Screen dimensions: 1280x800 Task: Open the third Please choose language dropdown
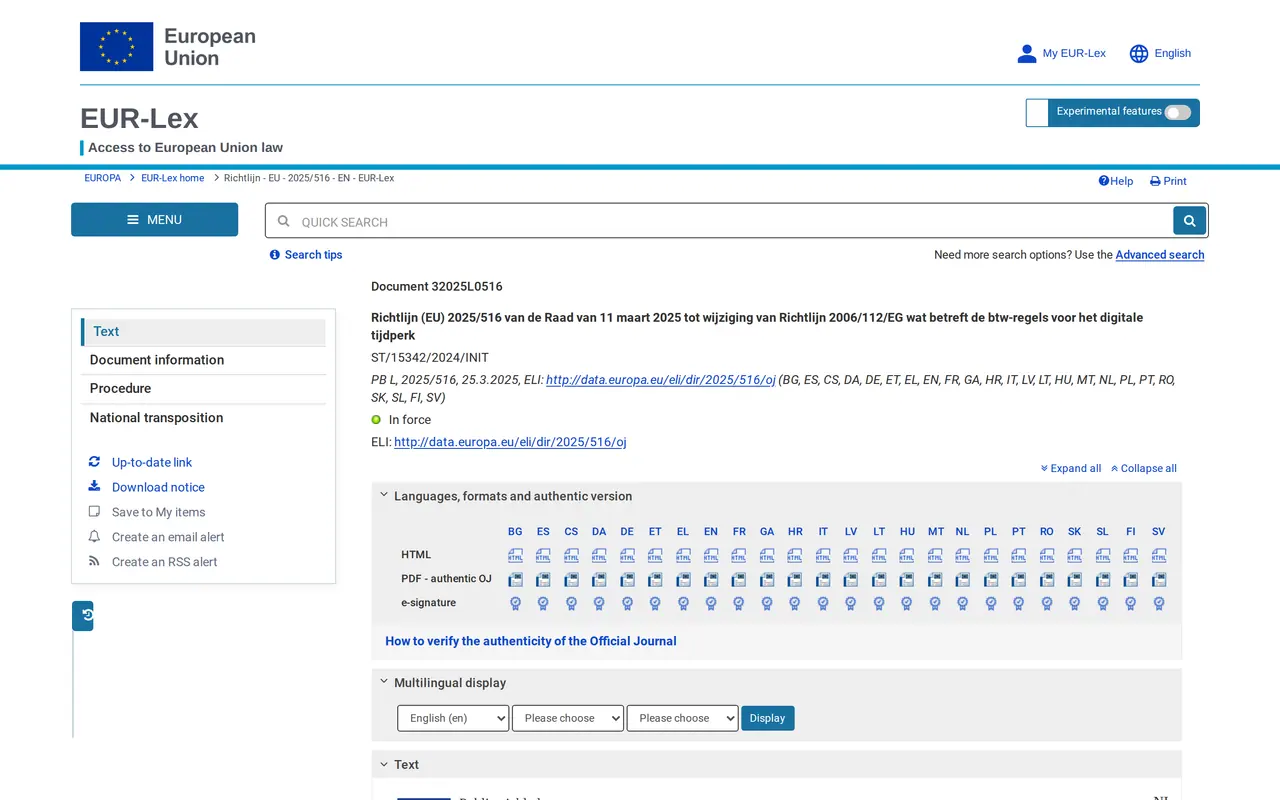tap(682, 718)
